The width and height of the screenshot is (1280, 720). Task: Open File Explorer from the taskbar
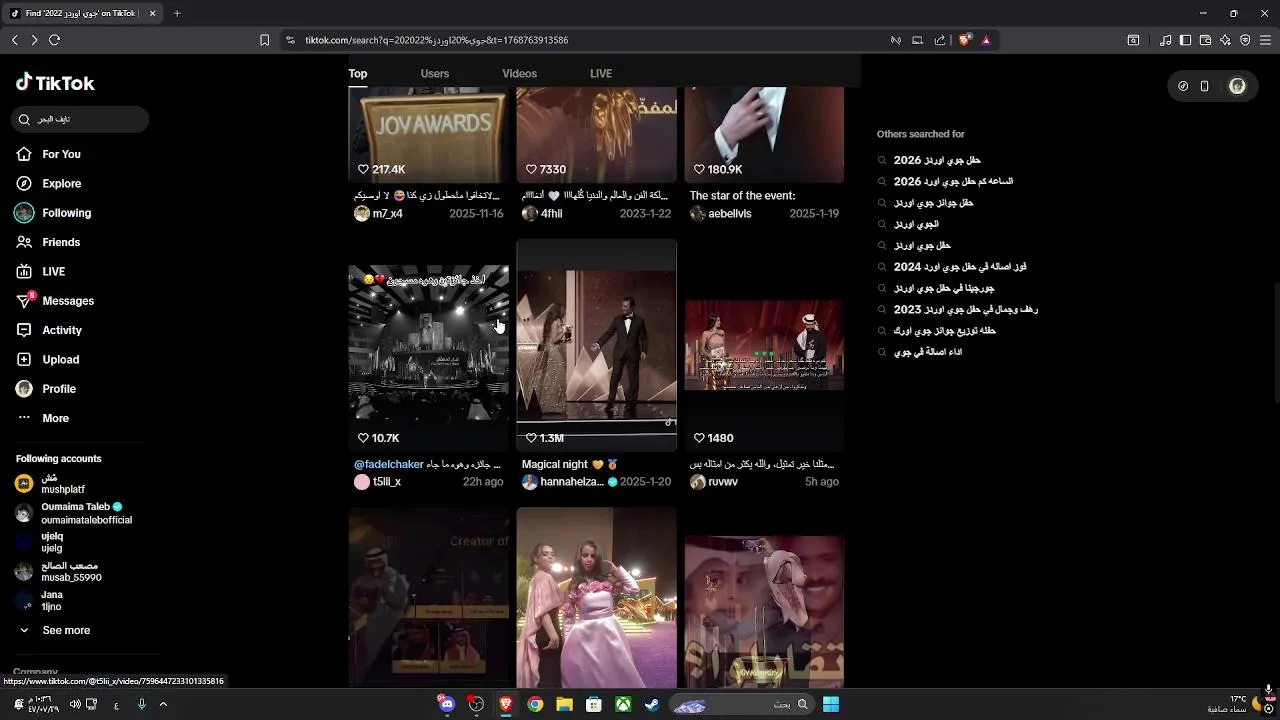tap(564, 704)
